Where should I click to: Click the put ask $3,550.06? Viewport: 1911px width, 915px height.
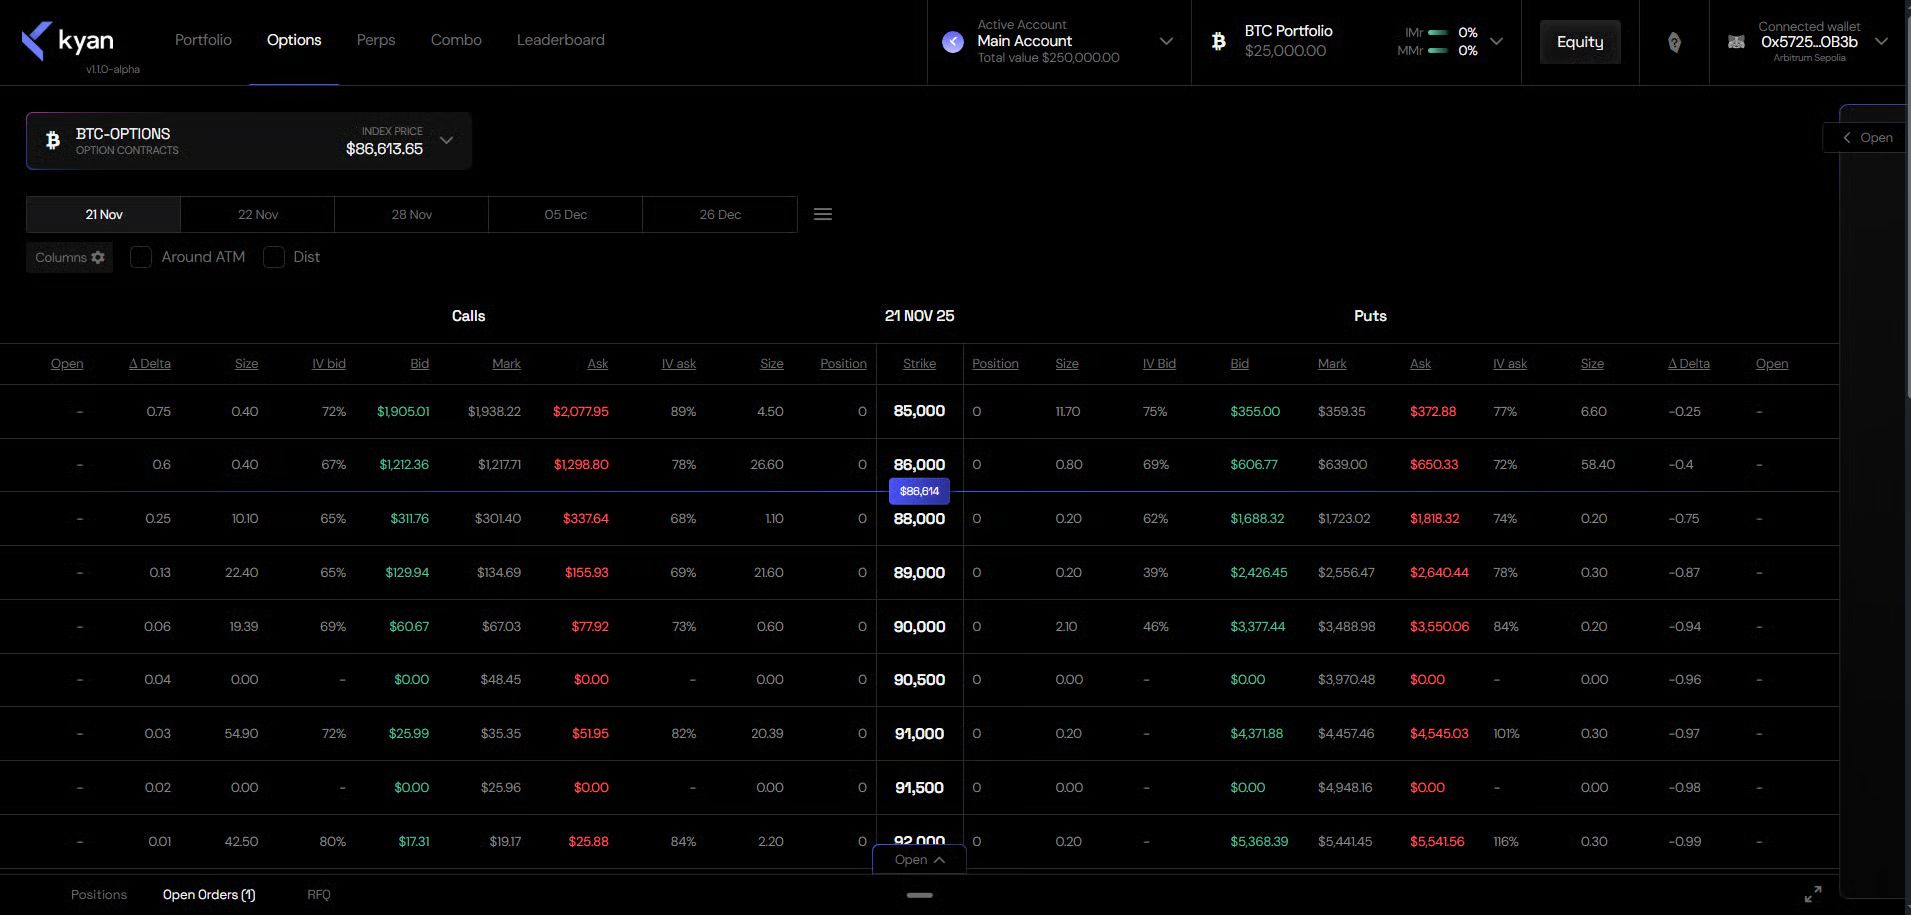tap(1440, 627)
